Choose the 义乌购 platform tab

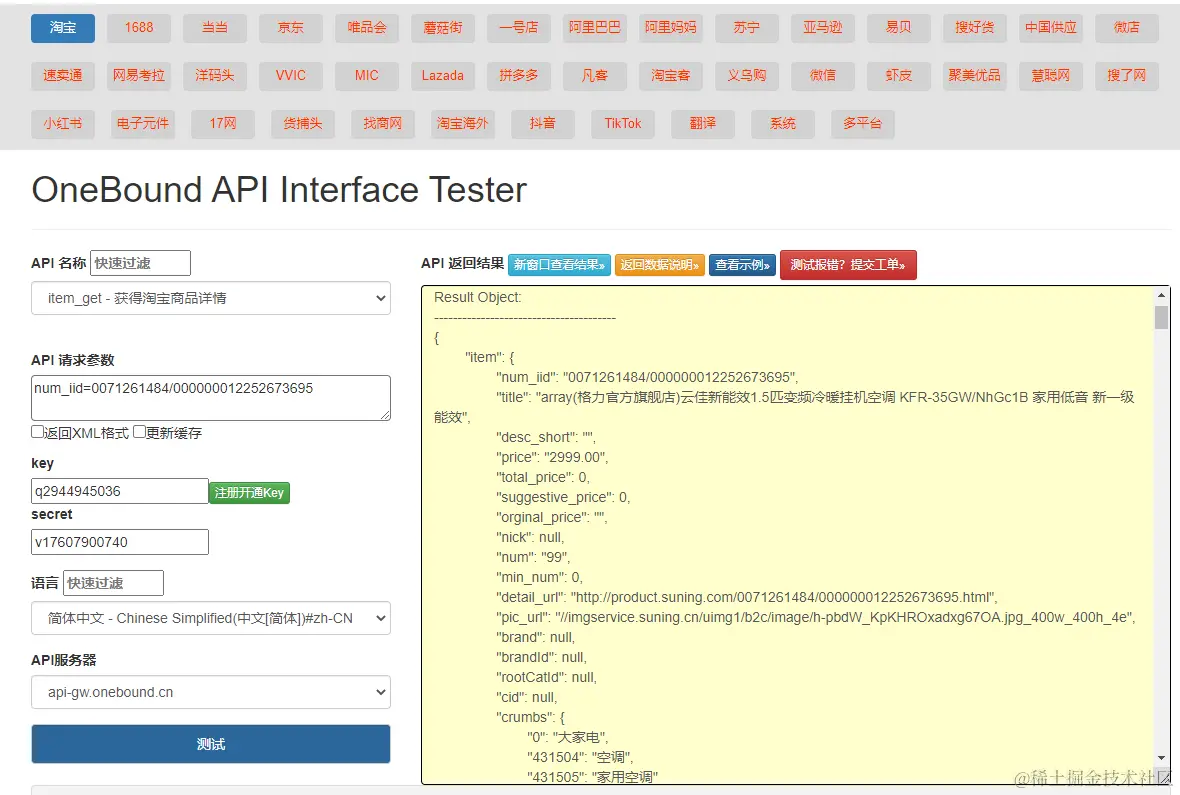click(747, 76)
